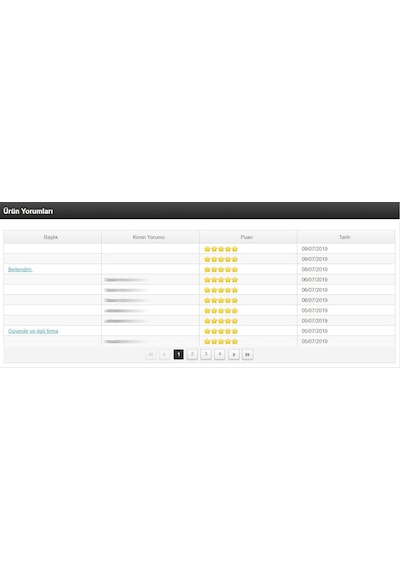Click star rating of "Beğendim." review

click(x=221, y=269)
